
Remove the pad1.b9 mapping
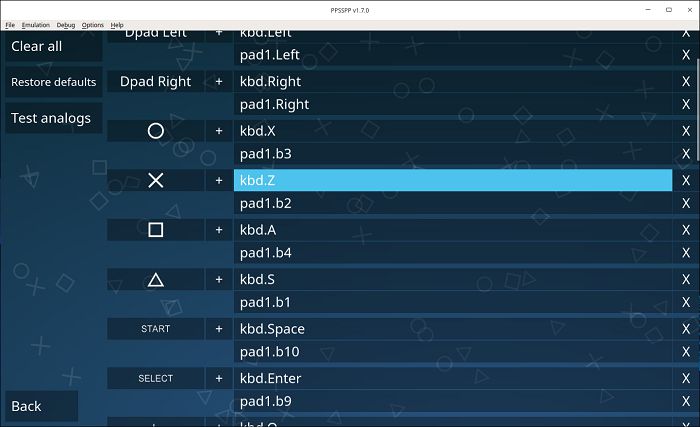tap(686, 401)
